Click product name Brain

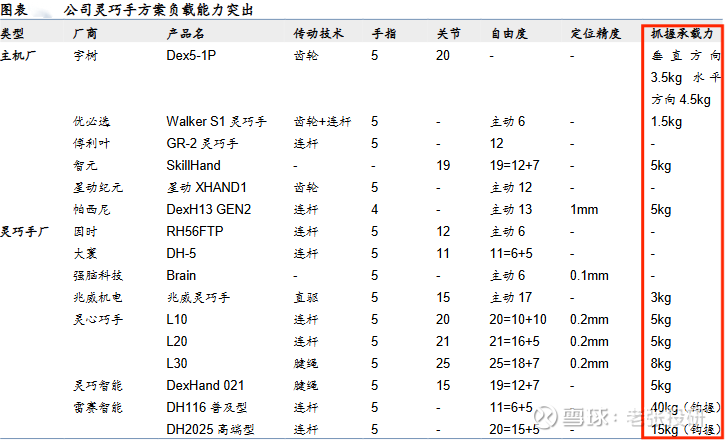(181, 276)
